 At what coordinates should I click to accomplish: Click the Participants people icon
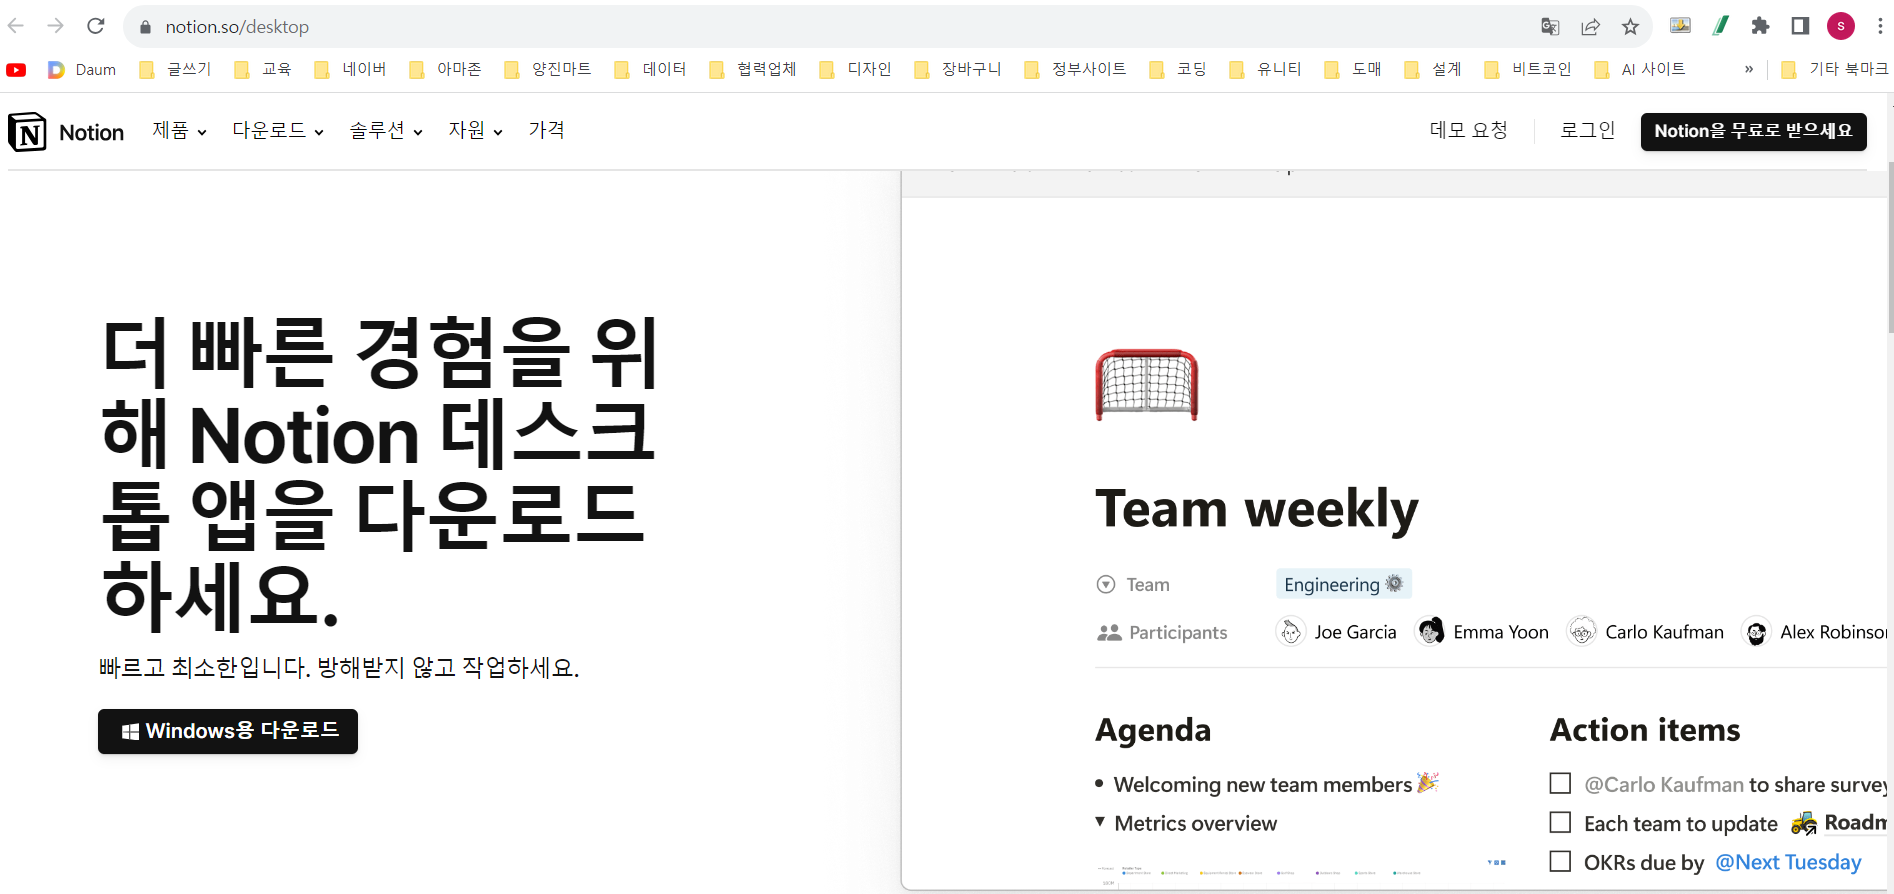click(x=1109, y=632)
